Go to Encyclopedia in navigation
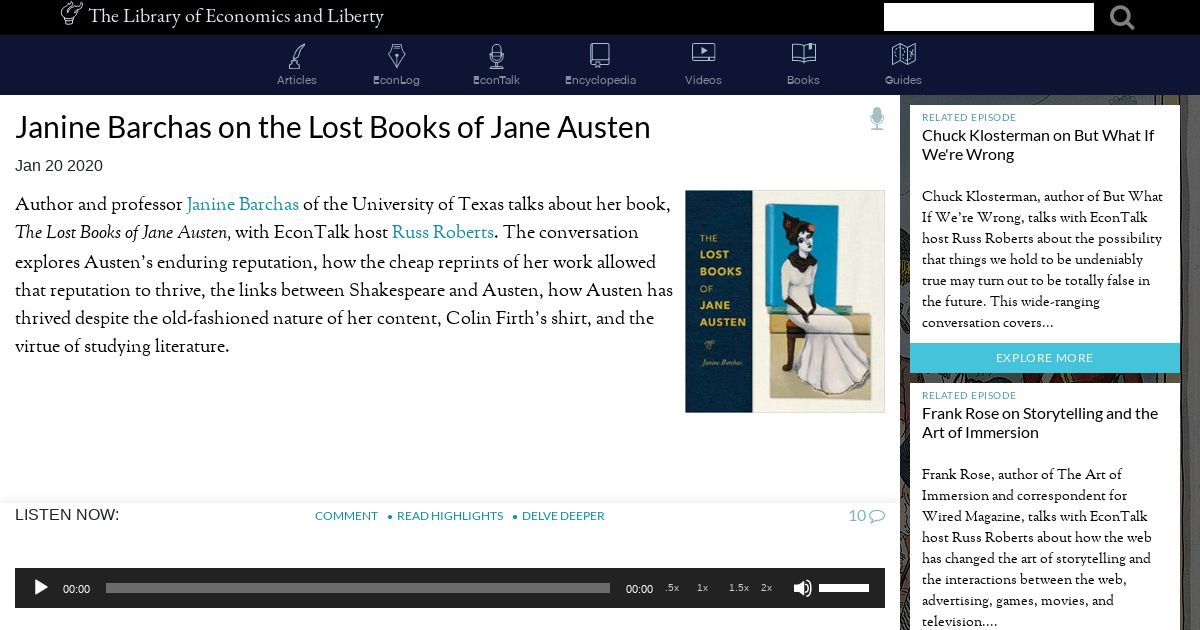The width and height of the screenshot is (1200, 630). [600, 80]
